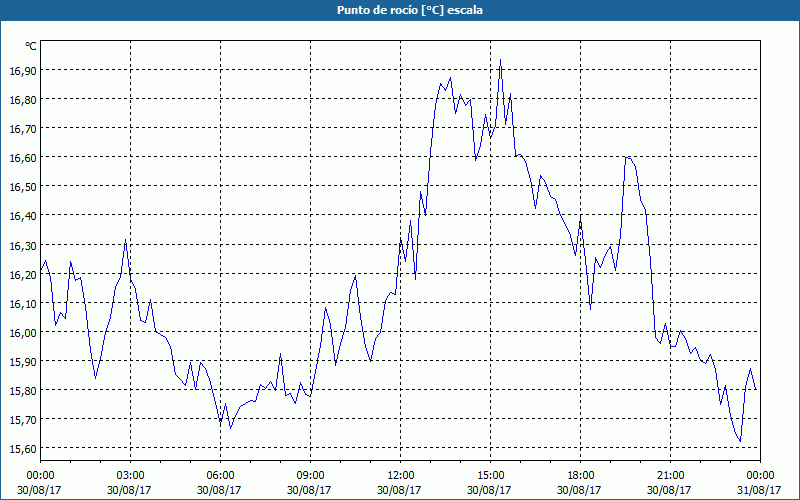This screenshot has height=500, width=800.
Task: Click the 16,30 y-axis label
Action: point(23,245)
